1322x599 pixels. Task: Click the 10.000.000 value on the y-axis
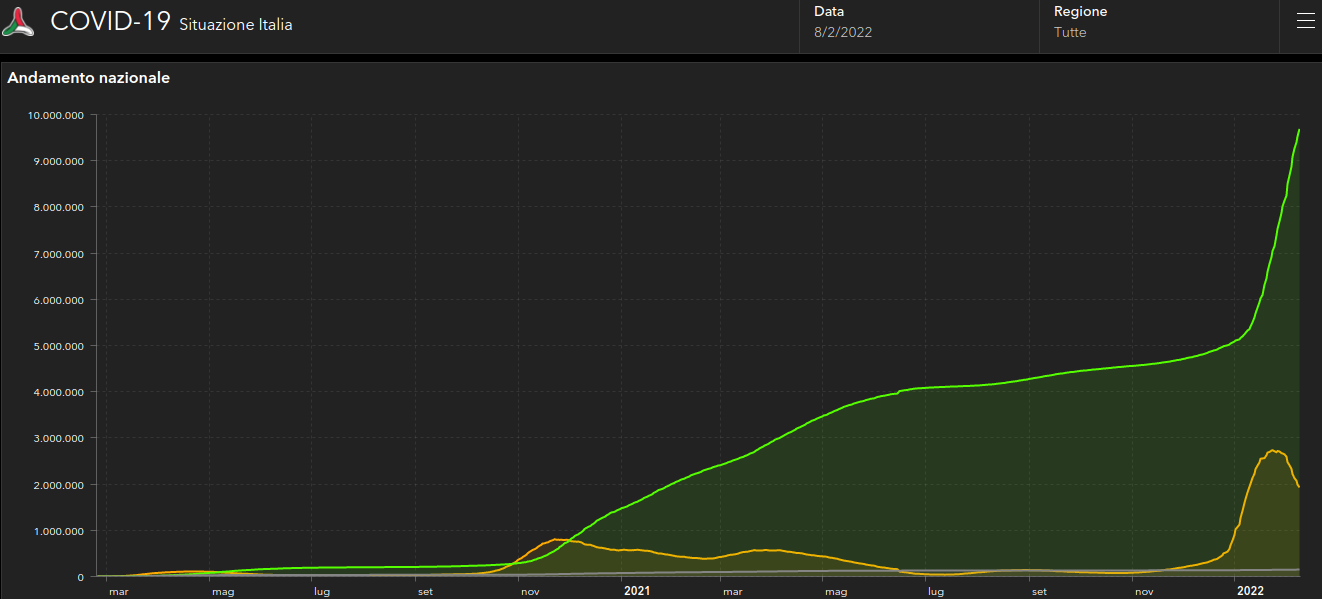tap(55, 115)
